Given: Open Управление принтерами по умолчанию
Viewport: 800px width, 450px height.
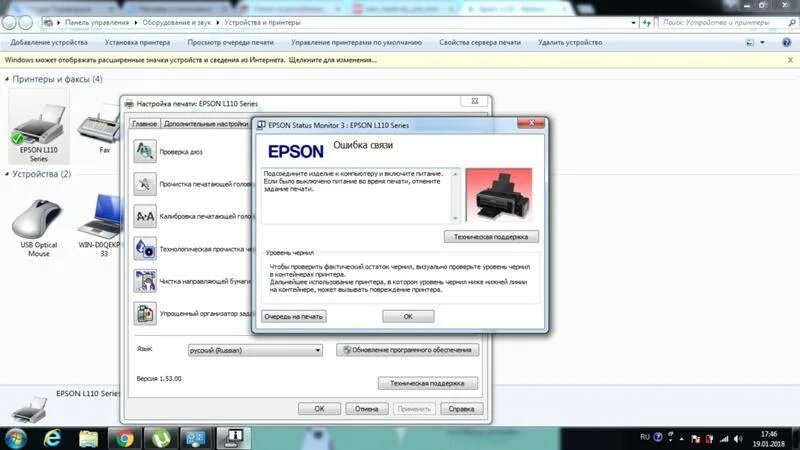Looking at the screenshot, I should coord(356,42).
